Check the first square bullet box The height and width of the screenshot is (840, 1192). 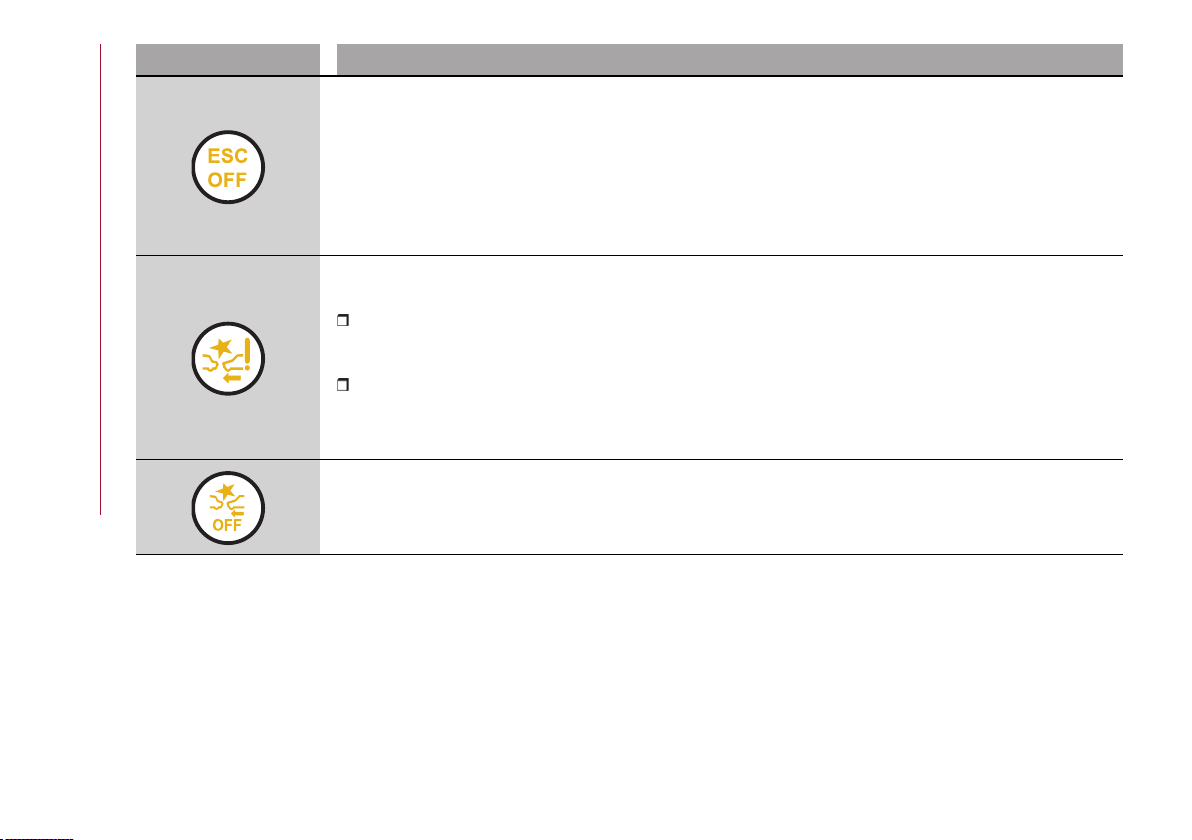[342, 321]
